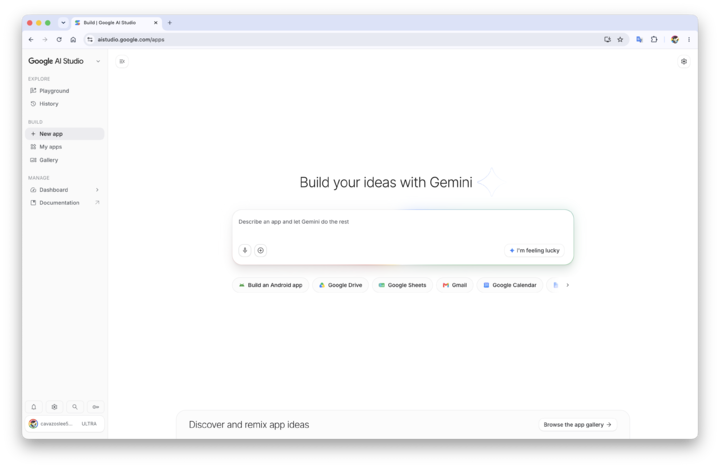Click the I'm feeling lucky button
The width and height of the screenshot is (720, 468).
534,250
